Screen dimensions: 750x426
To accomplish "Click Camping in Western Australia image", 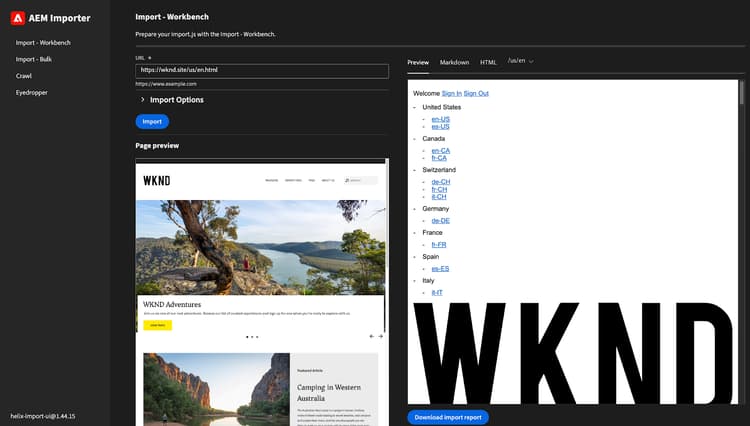I will [x=216, y=390].
